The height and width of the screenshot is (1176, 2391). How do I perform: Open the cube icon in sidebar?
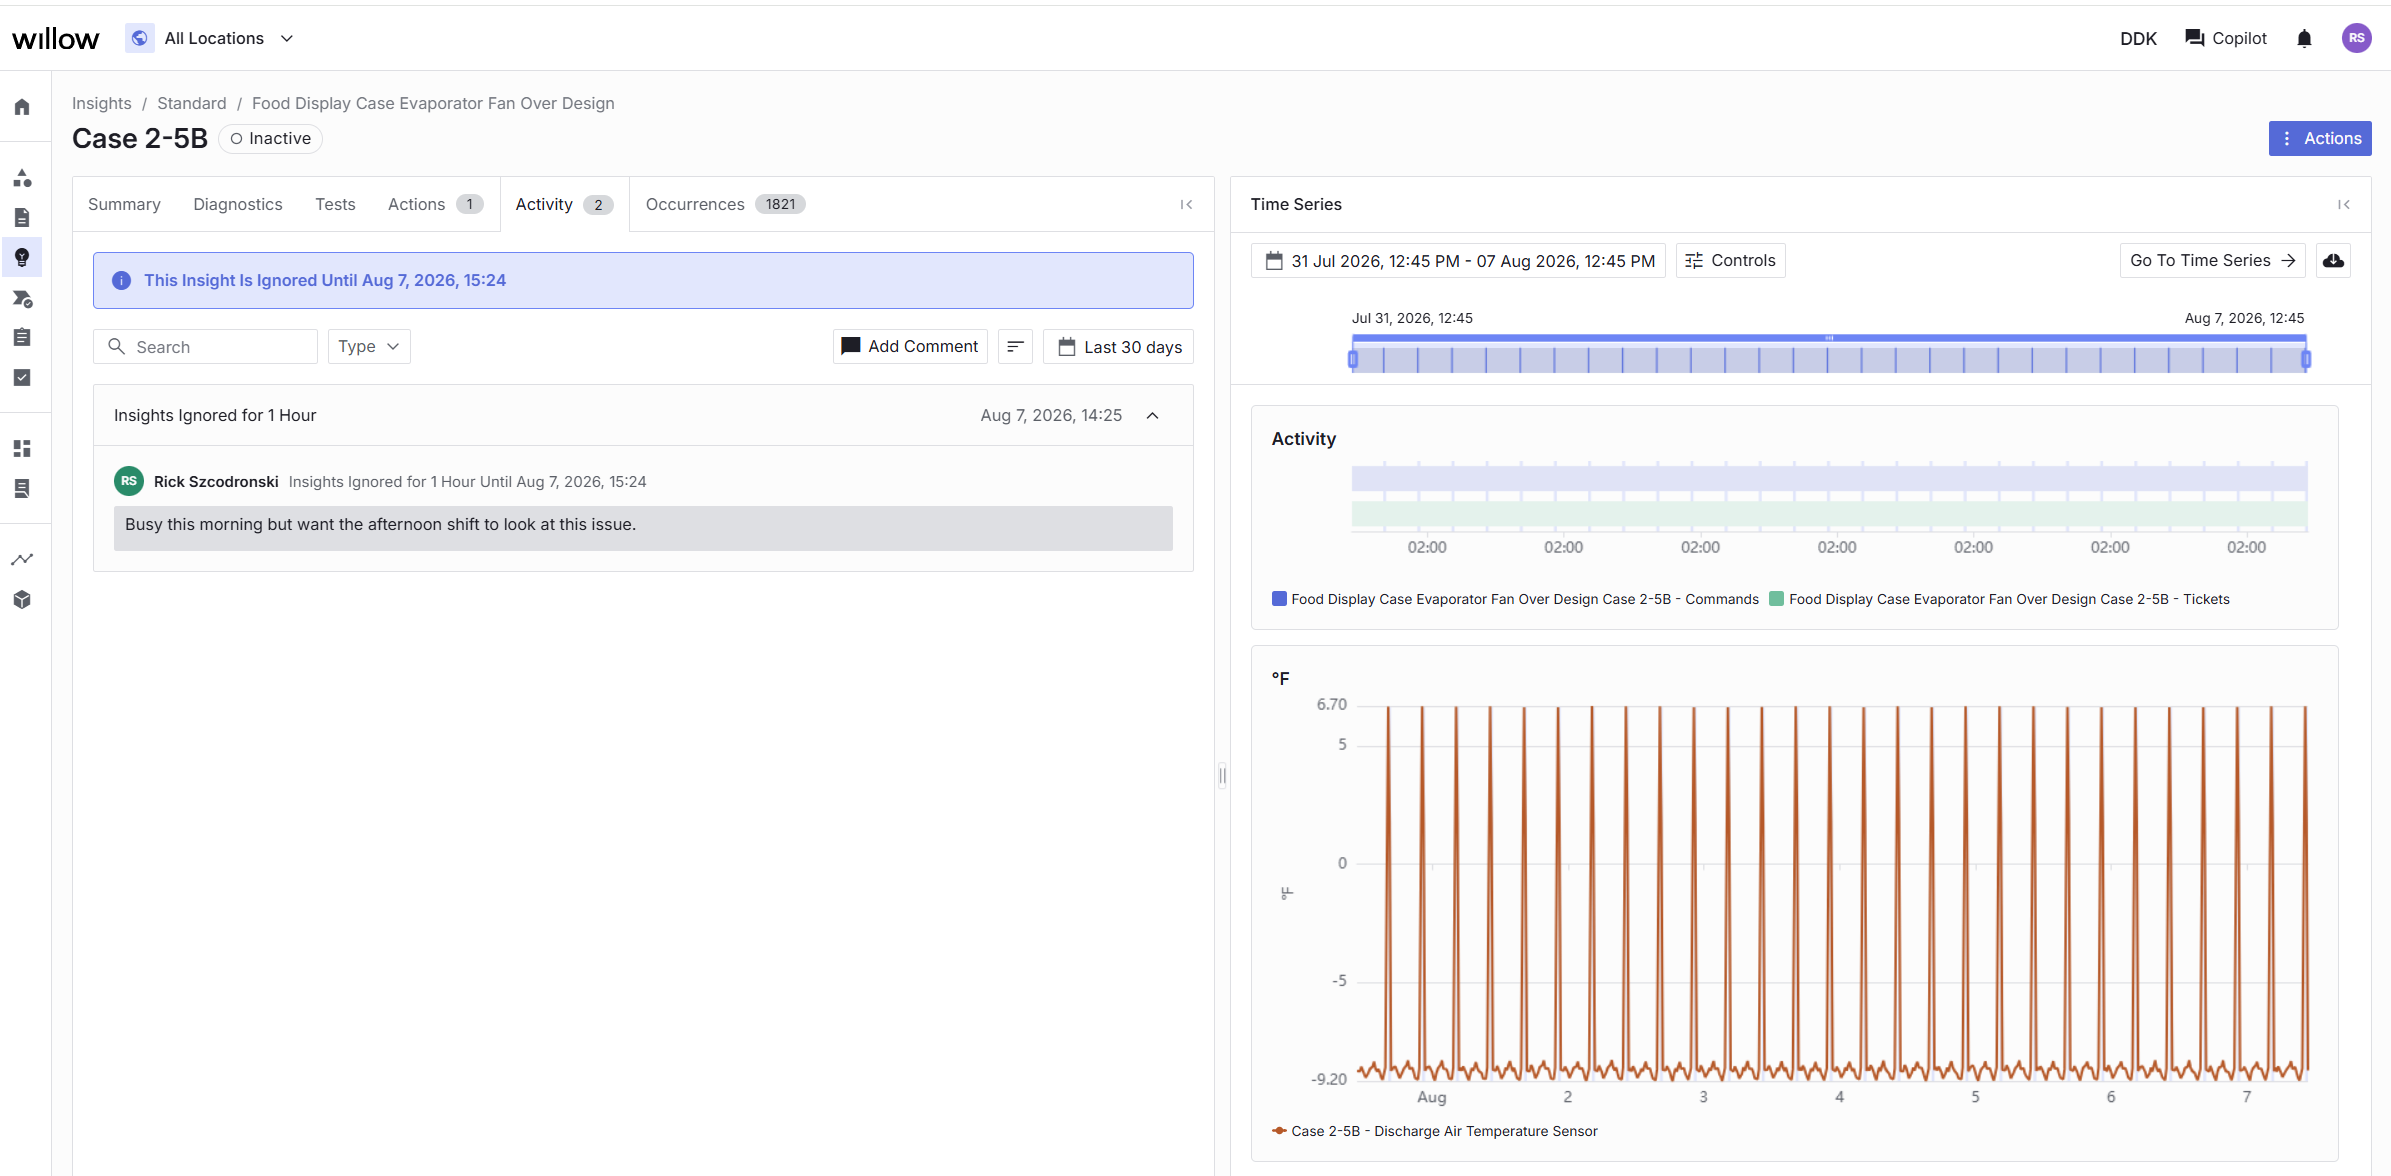22,599
